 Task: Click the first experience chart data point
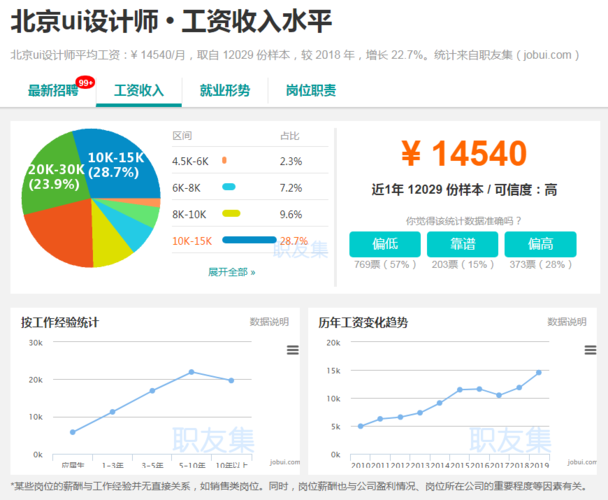click(x=73, y=432)
